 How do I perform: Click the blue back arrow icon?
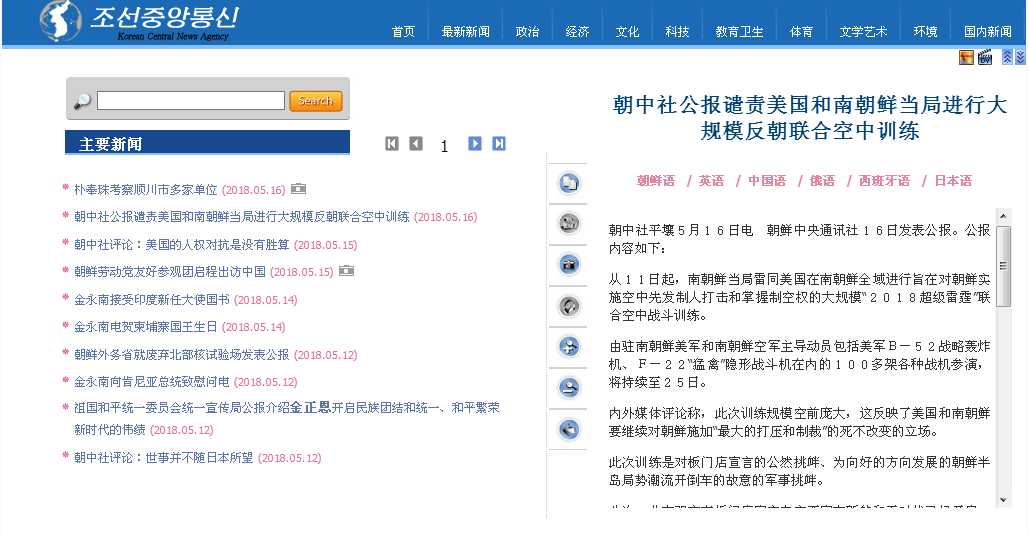pyautogui.click(x=568, y=429)
